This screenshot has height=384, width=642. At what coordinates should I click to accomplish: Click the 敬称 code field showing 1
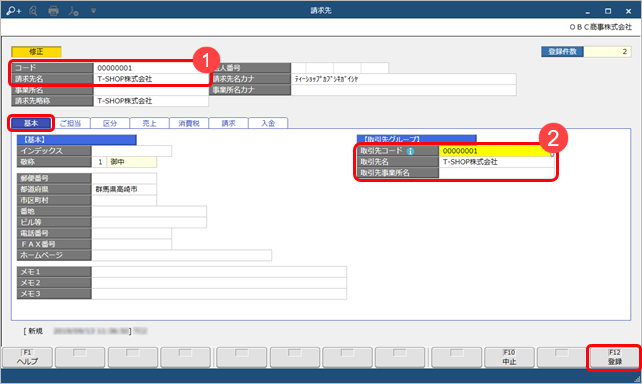click(x=99, y=162)
